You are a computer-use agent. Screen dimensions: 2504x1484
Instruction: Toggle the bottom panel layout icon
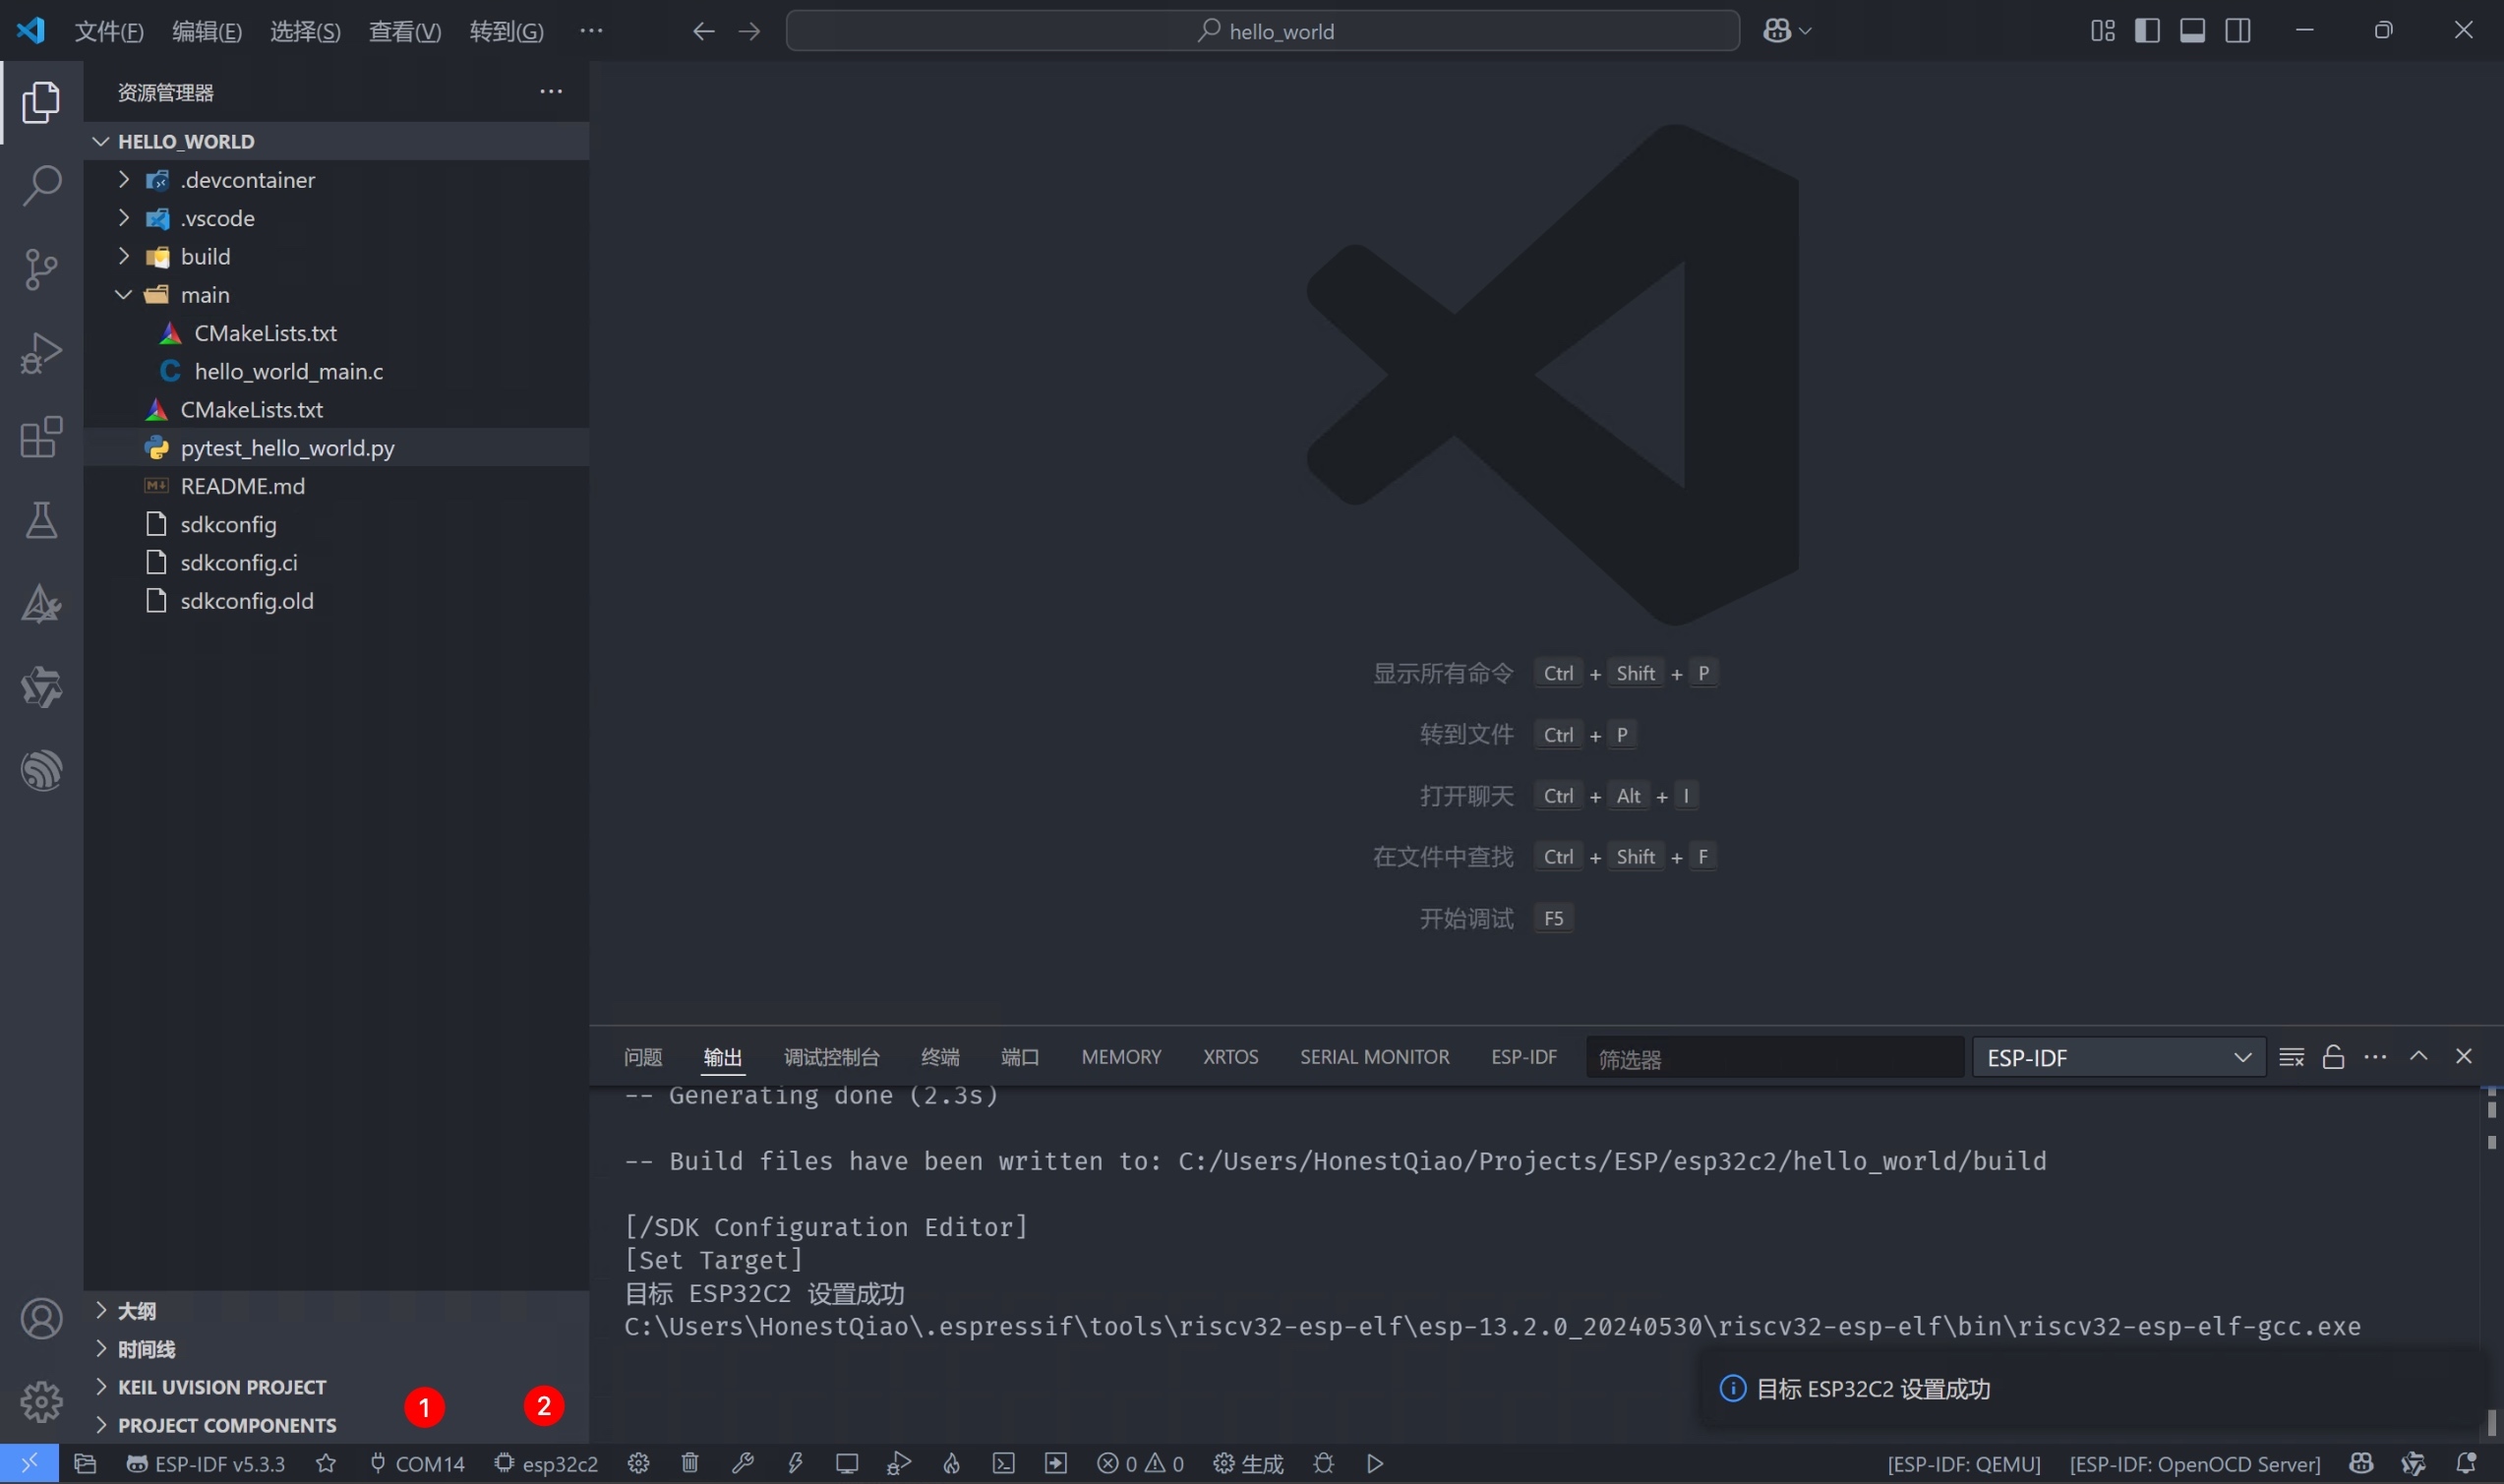click(2192, 30)
